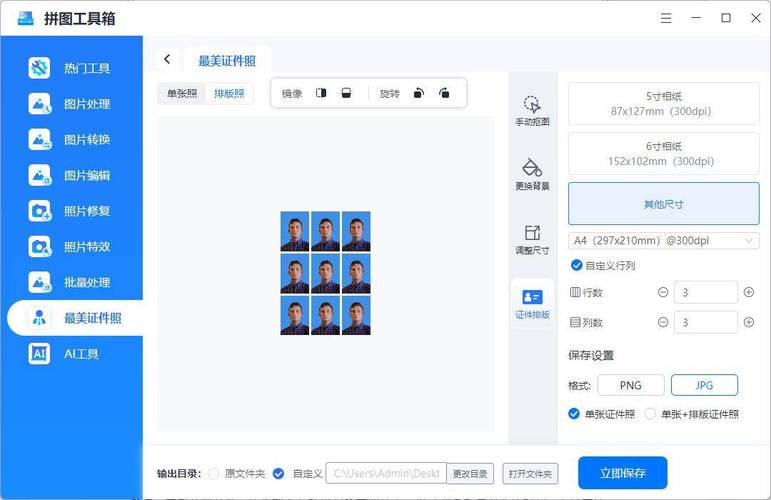Open the 调整尺寸 resize tool
This screenshot has width=771, height=500.
(532, 237)
